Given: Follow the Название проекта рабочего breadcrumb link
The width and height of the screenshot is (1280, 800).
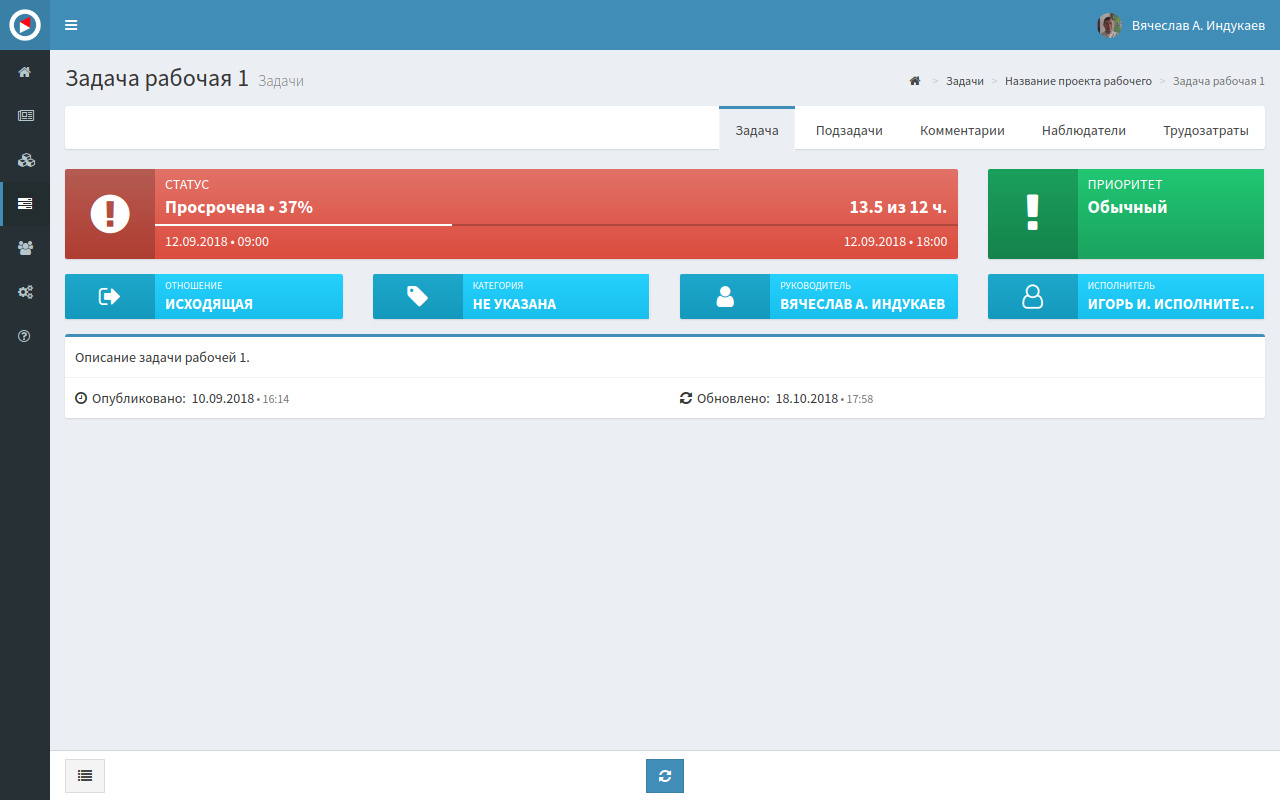Looking at the screenshot, I should pyautogui.click(x=1078, y=81).
